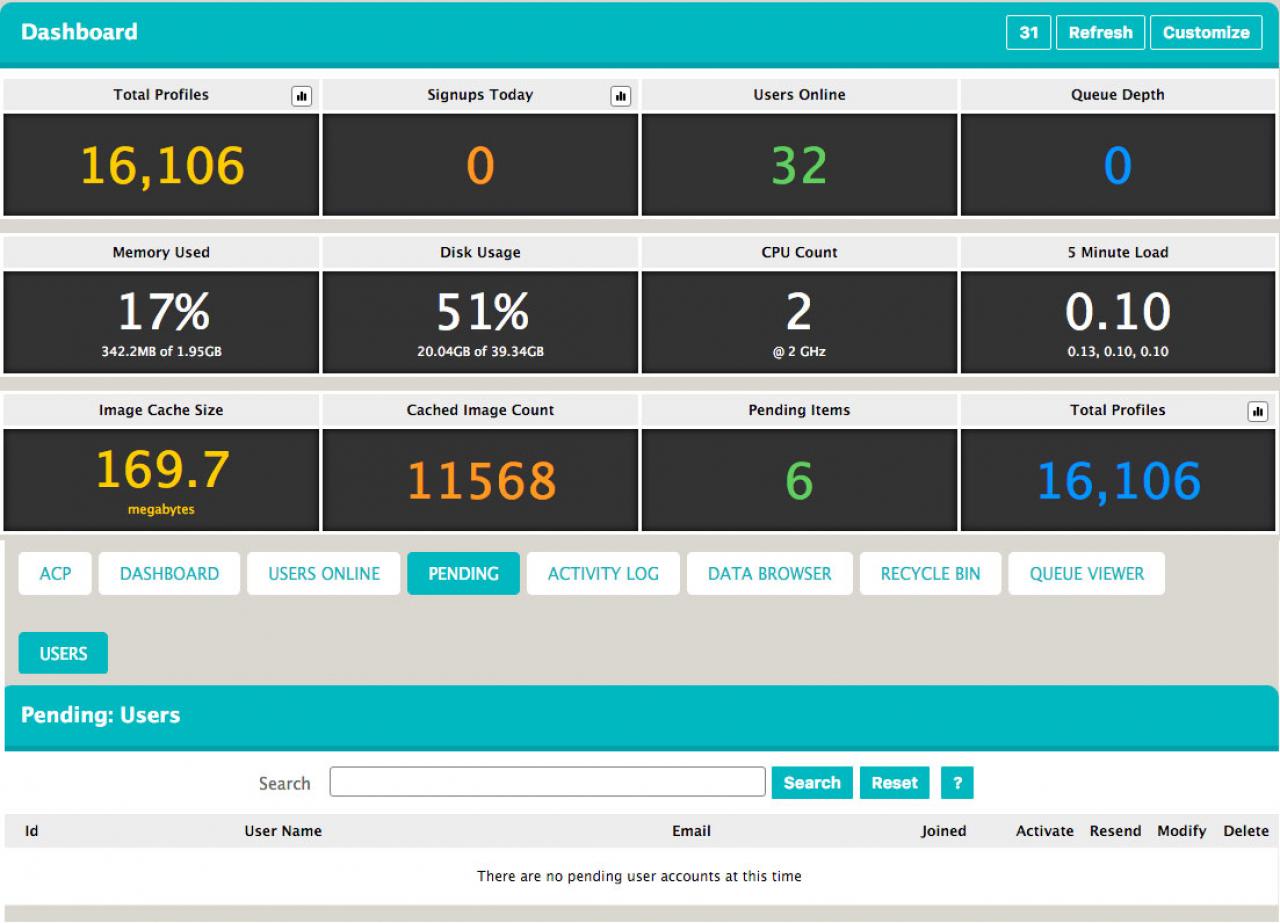Open the Customize dashboard button
The width and height of the screenshot is (1280, 923).
(1205, 32)
